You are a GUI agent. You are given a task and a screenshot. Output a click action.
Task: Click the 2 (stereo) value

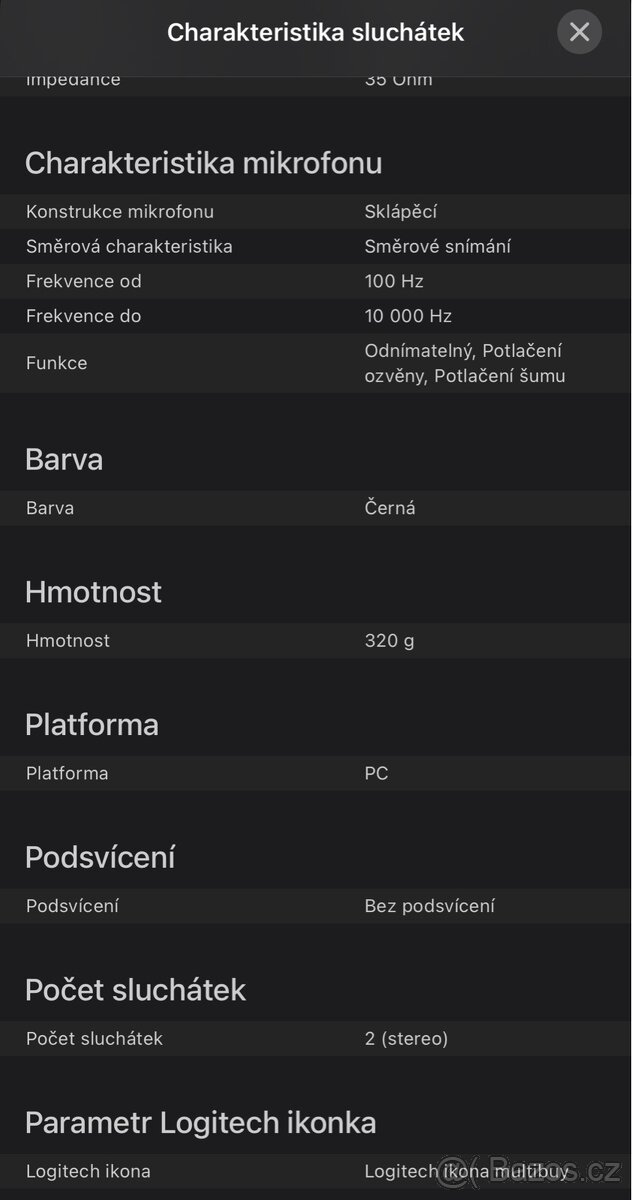406,1039
